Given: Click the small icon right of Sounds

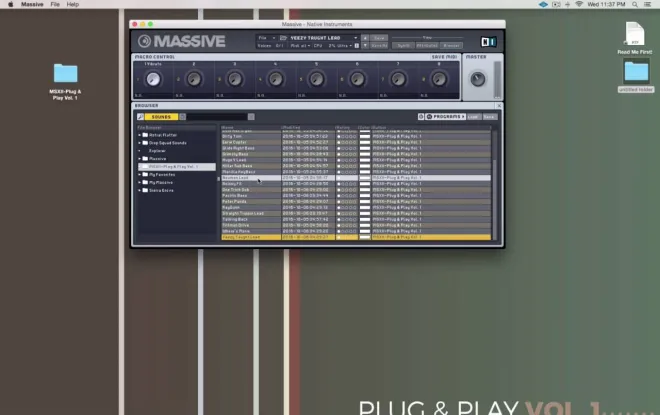Looking at the screenshot, I should tap(182, 117).
